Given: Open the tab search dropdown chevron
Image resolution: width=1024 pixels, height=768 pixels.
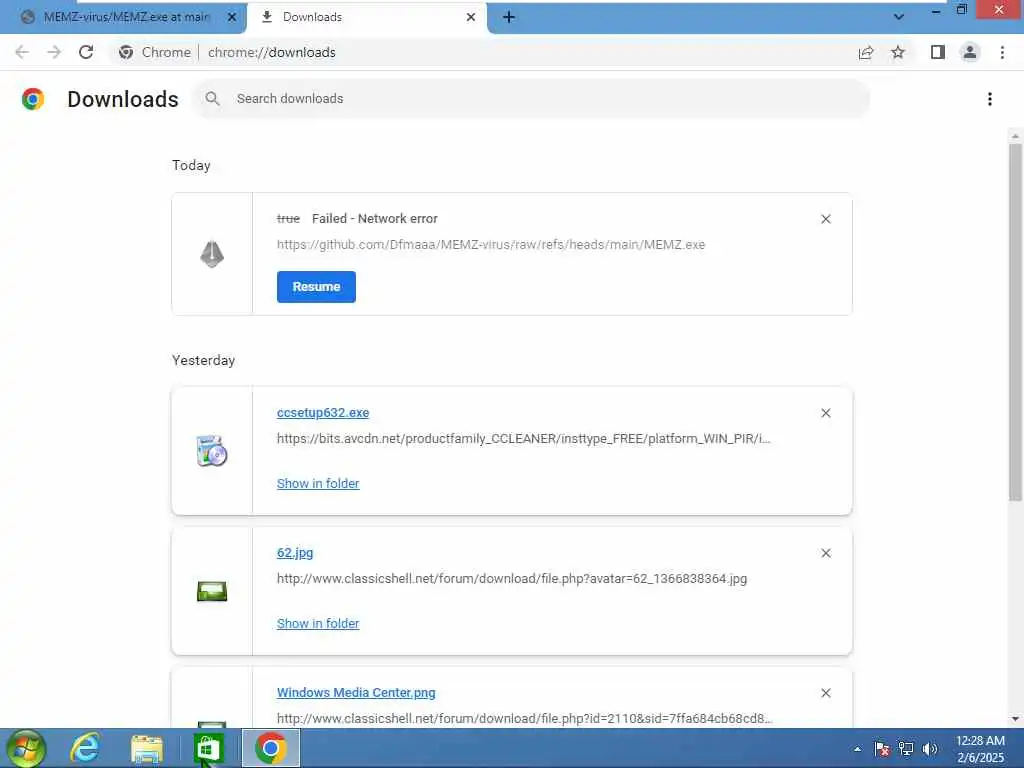Looking at the screenshot, I should click(899, 17).
